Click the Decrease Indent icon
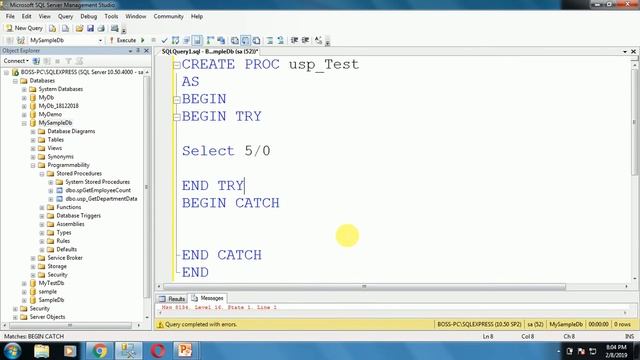 pos(294,40)
